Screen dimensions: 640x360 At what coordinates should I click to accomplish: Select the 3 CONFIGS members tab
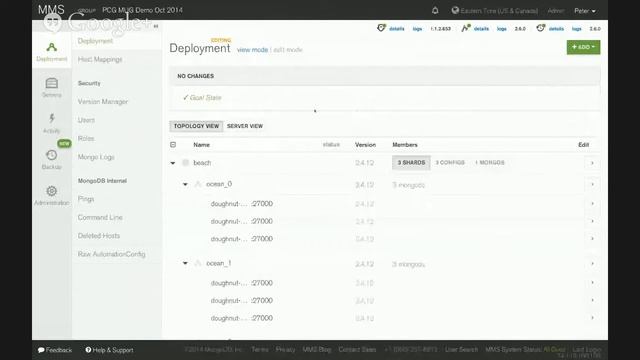(x=450, y=162)
